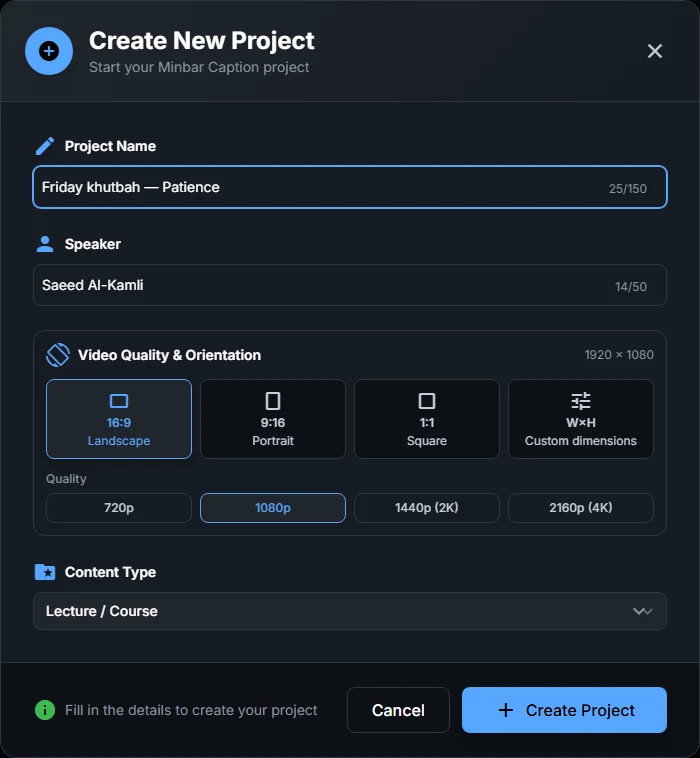Click the screen rotation icon beside Video Quality
The image size is (700, 758).
[58, 355]
